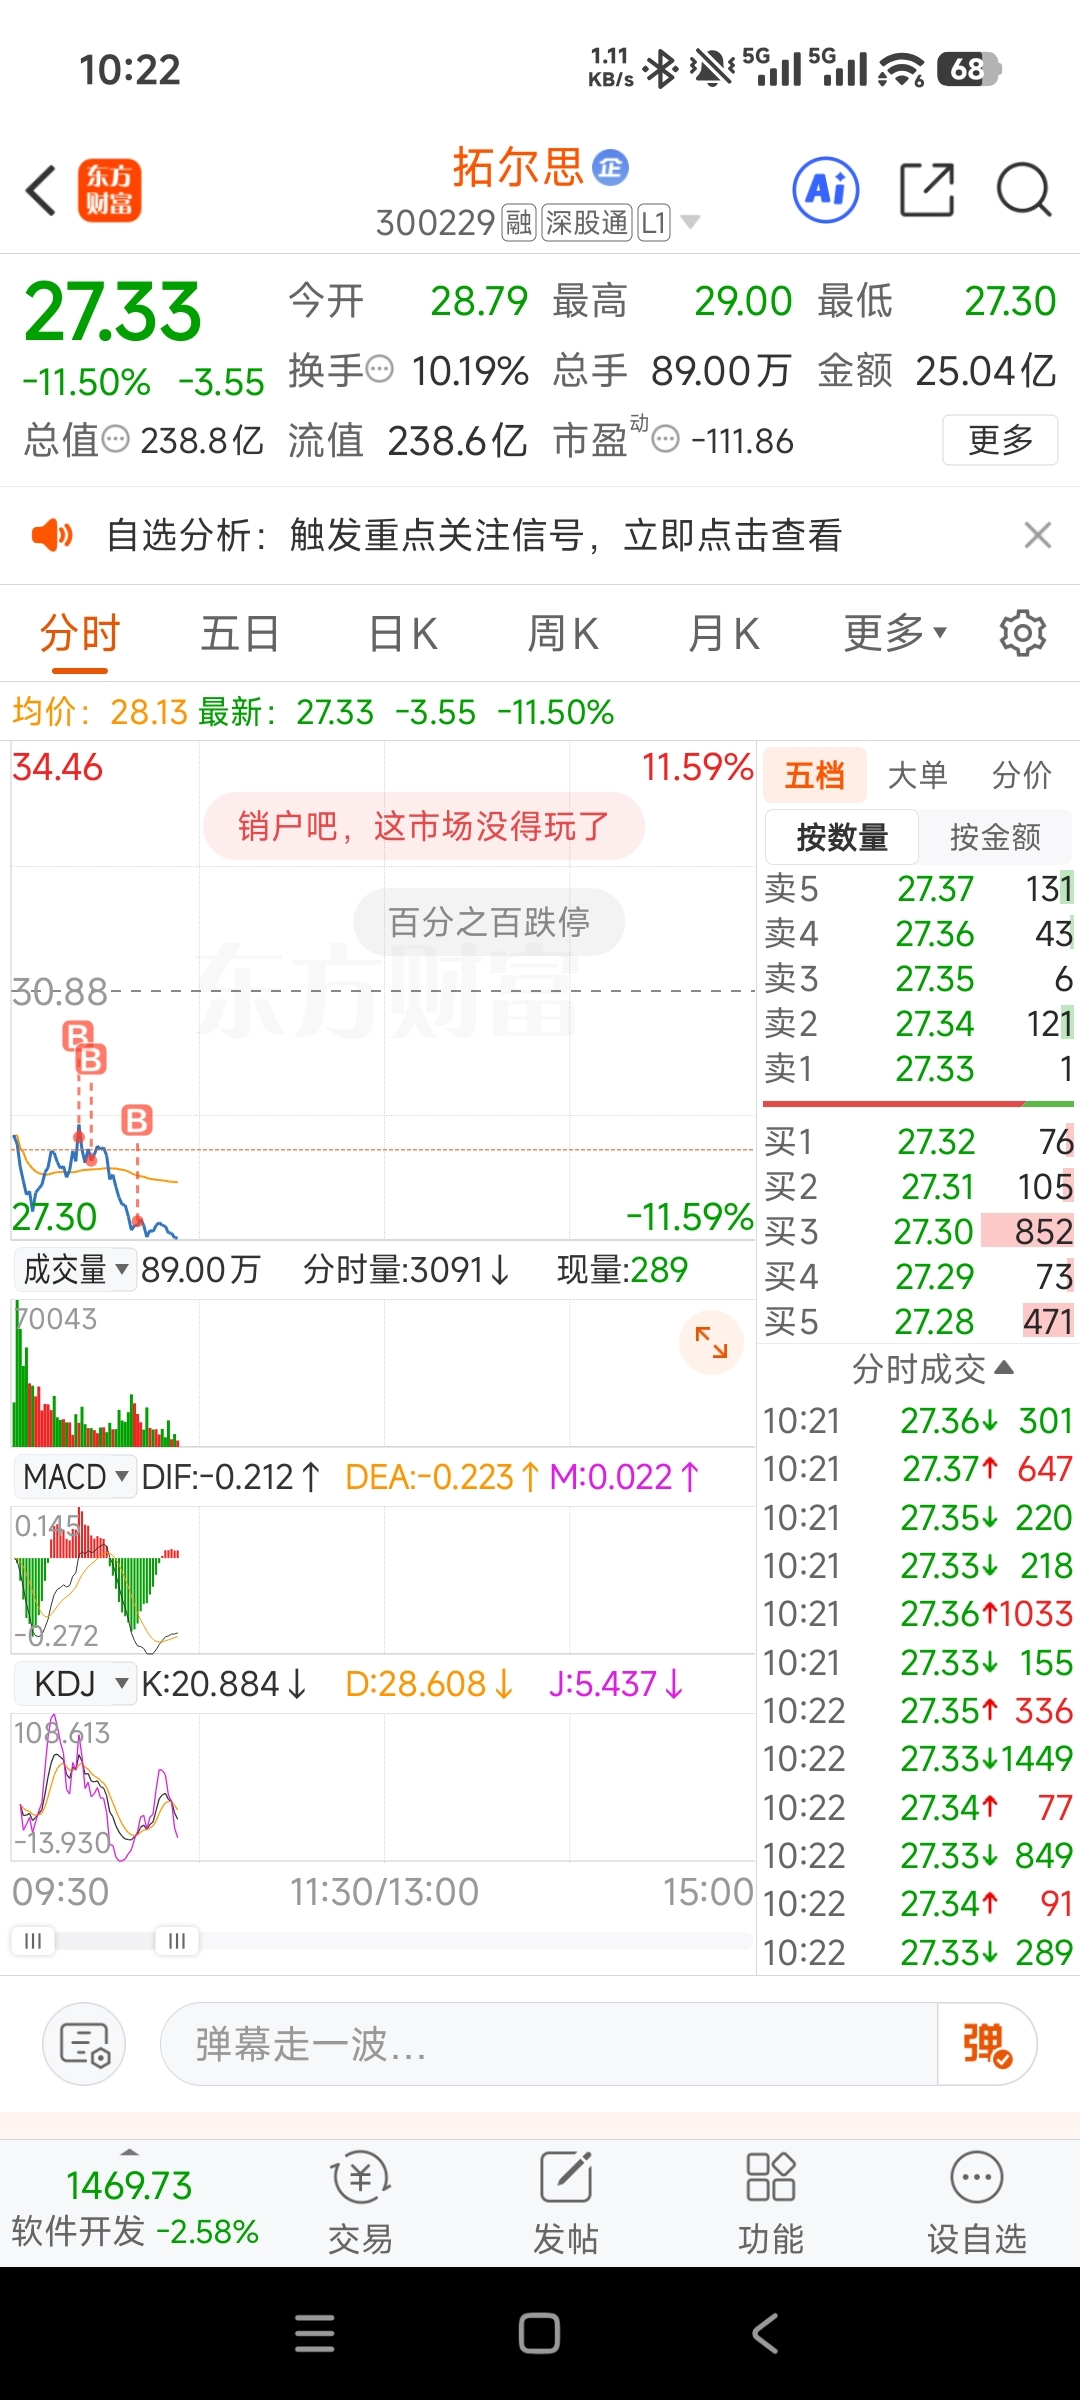Tap the 卖1 row at 27.33

coord(918,1069)
